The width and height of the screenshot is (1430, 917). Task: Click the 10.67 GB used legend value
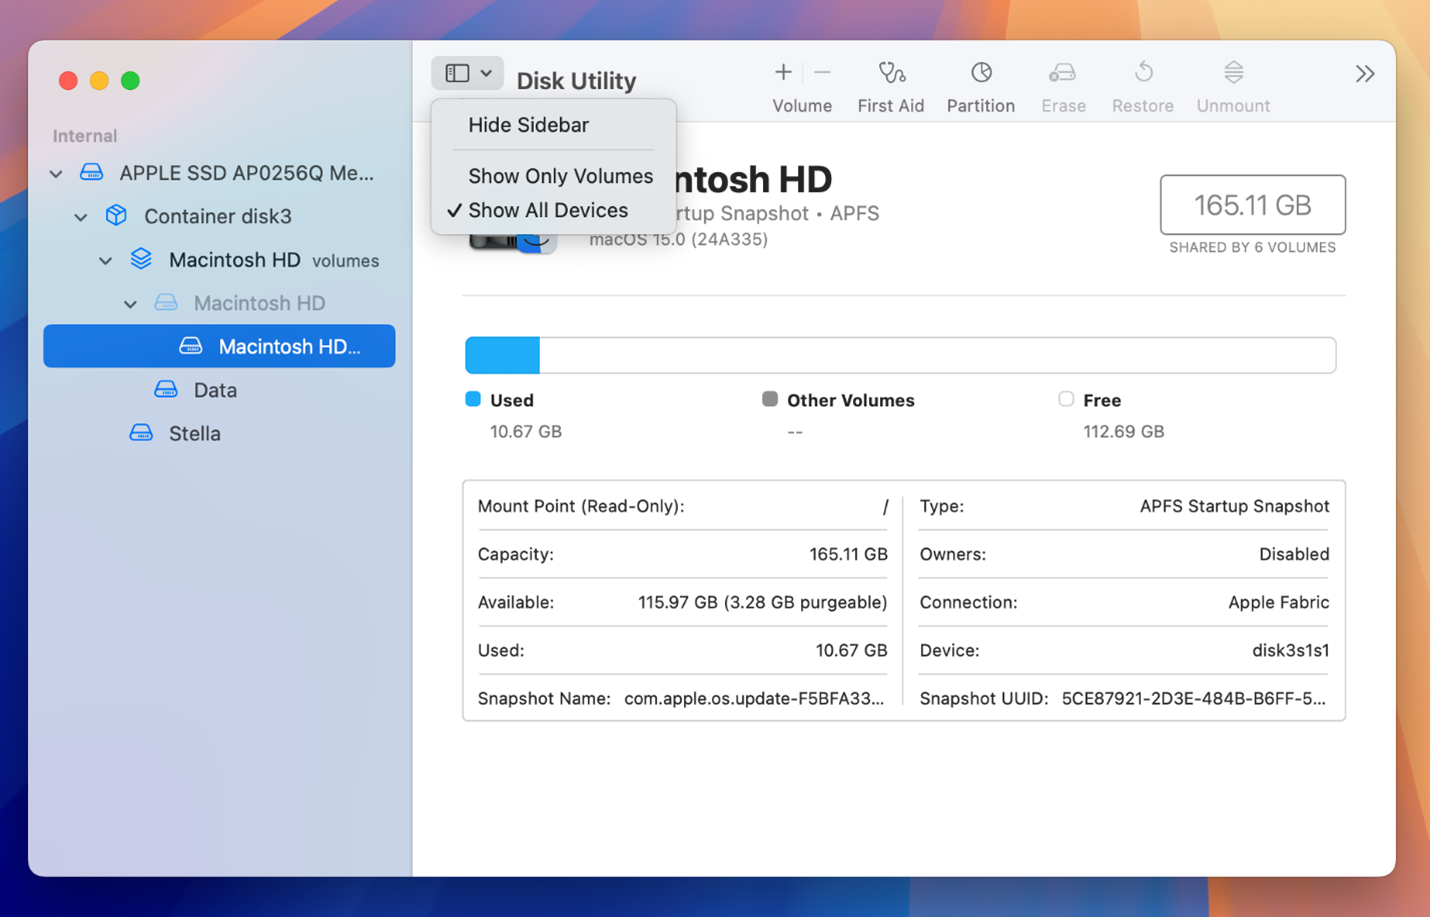point(526,432)
